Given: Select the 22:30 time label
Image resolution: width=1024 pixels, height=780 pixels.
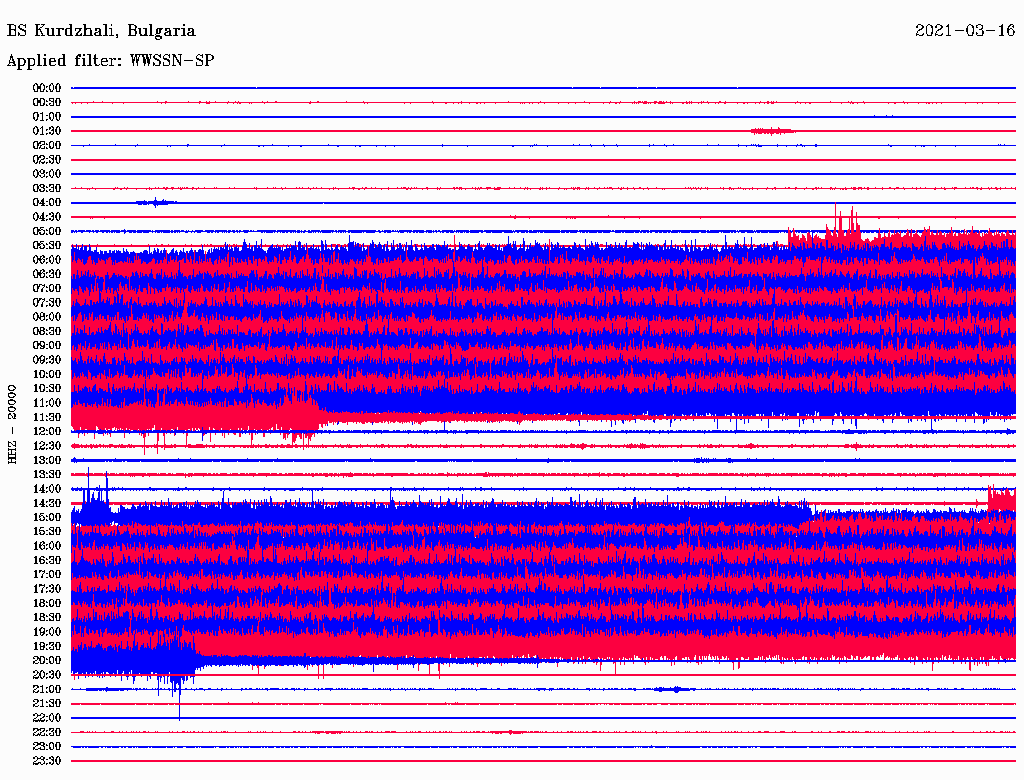Looking at the screenshot, I should click(47, 732).
